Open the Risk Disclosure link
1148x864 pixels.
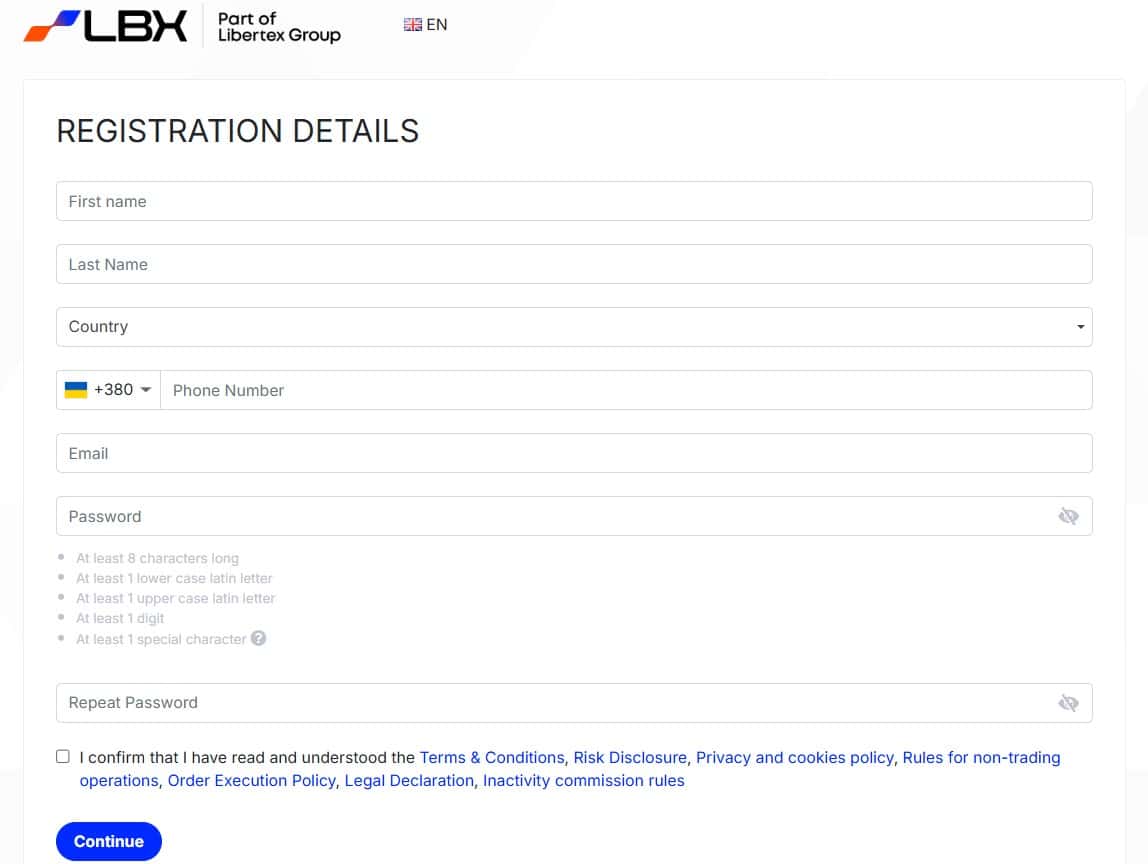point(630,757)
